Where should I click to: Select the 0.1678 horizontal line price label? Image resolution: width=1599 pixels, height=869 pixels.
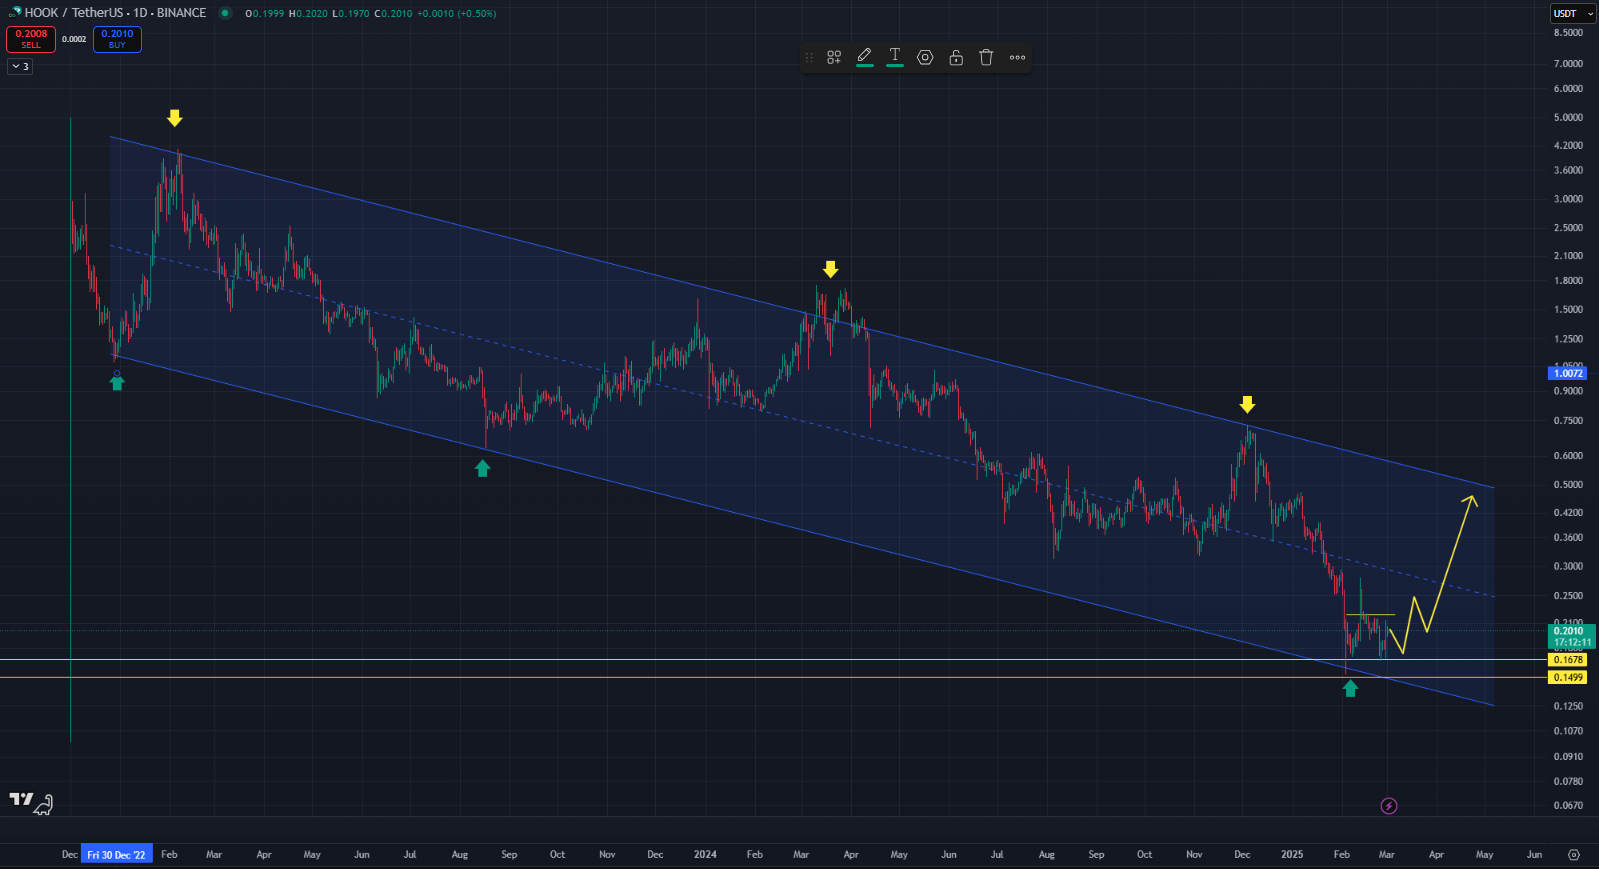point(1567,660)
